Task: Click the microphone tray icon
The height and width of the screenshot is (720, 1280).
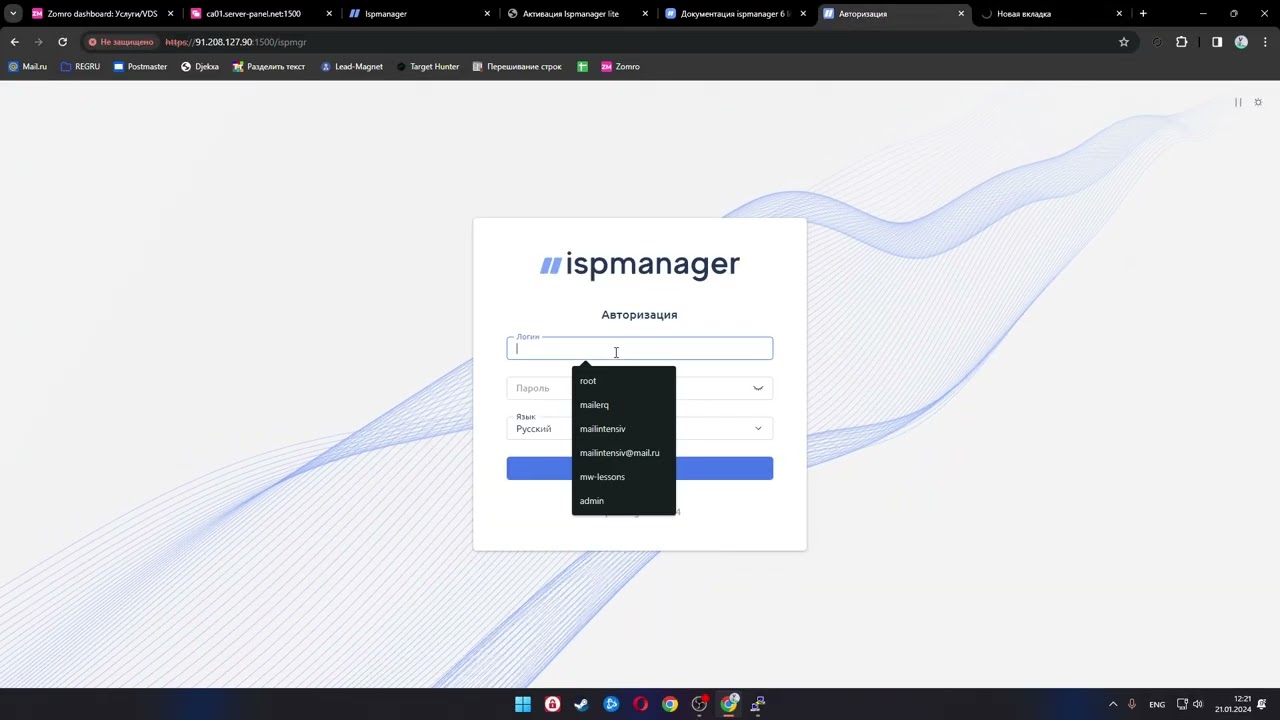Action: tap(1132, 704)
